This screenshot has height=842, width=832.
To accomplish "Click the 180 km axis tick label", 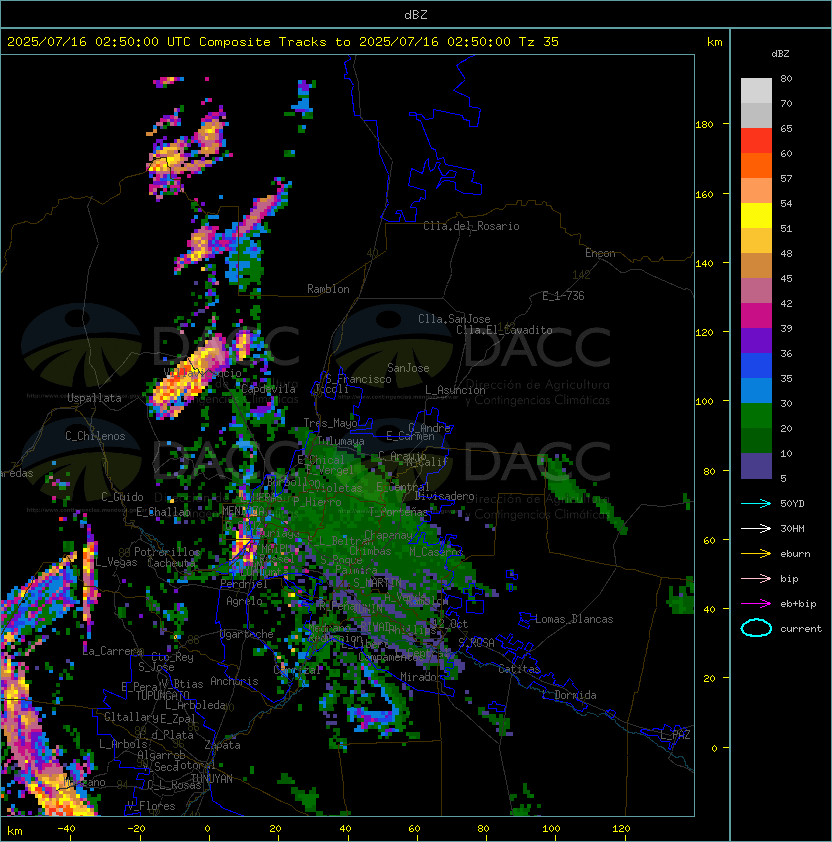I will click(704, 124).
